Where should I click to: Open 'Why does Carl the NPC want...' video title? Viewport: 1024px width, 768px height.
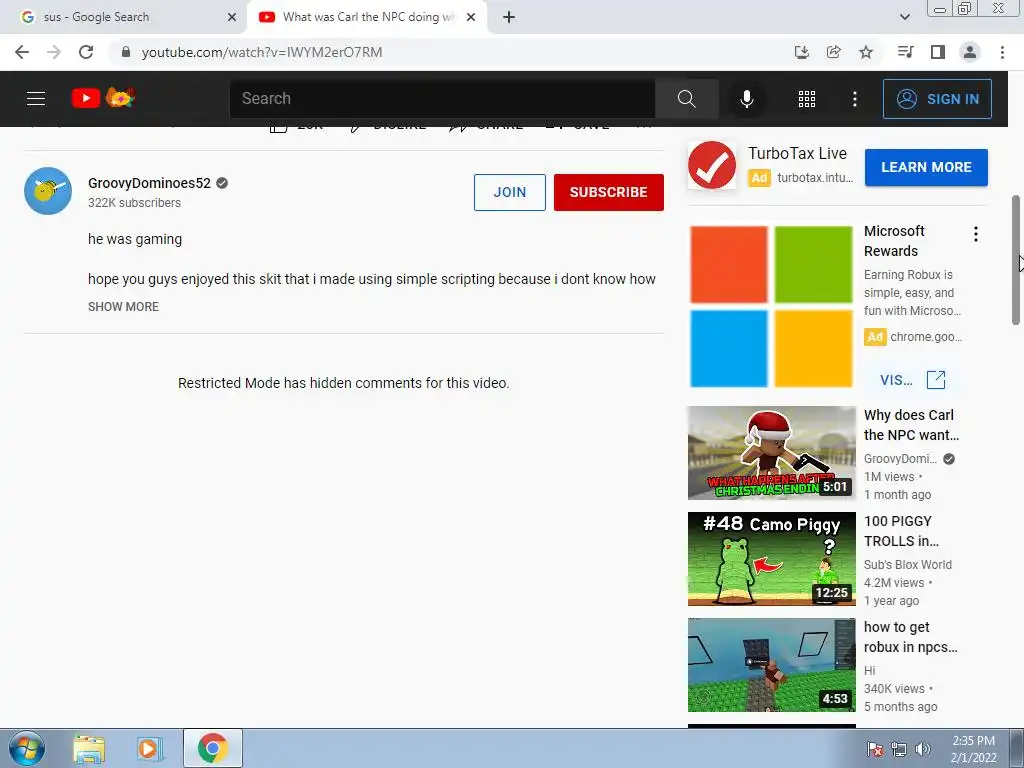pos(911,424)
